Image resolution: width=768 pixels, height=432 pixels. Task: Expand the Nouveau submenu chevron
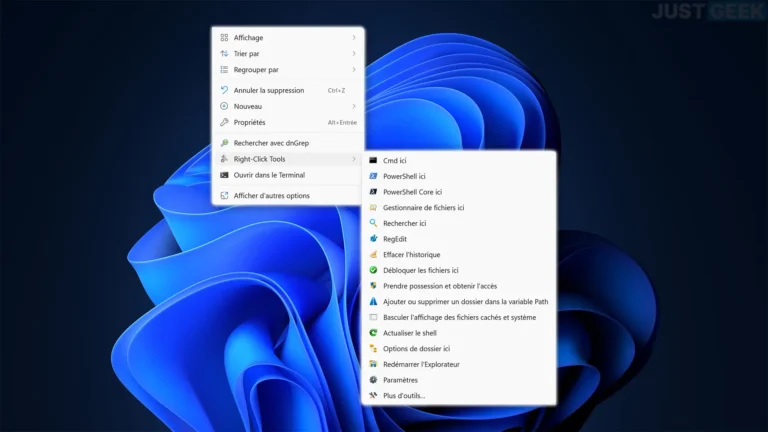pos(354,106)
